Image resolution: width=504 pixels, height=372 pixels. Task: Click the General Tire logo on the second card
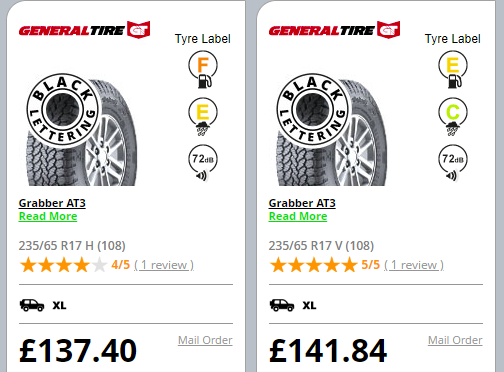334,30
